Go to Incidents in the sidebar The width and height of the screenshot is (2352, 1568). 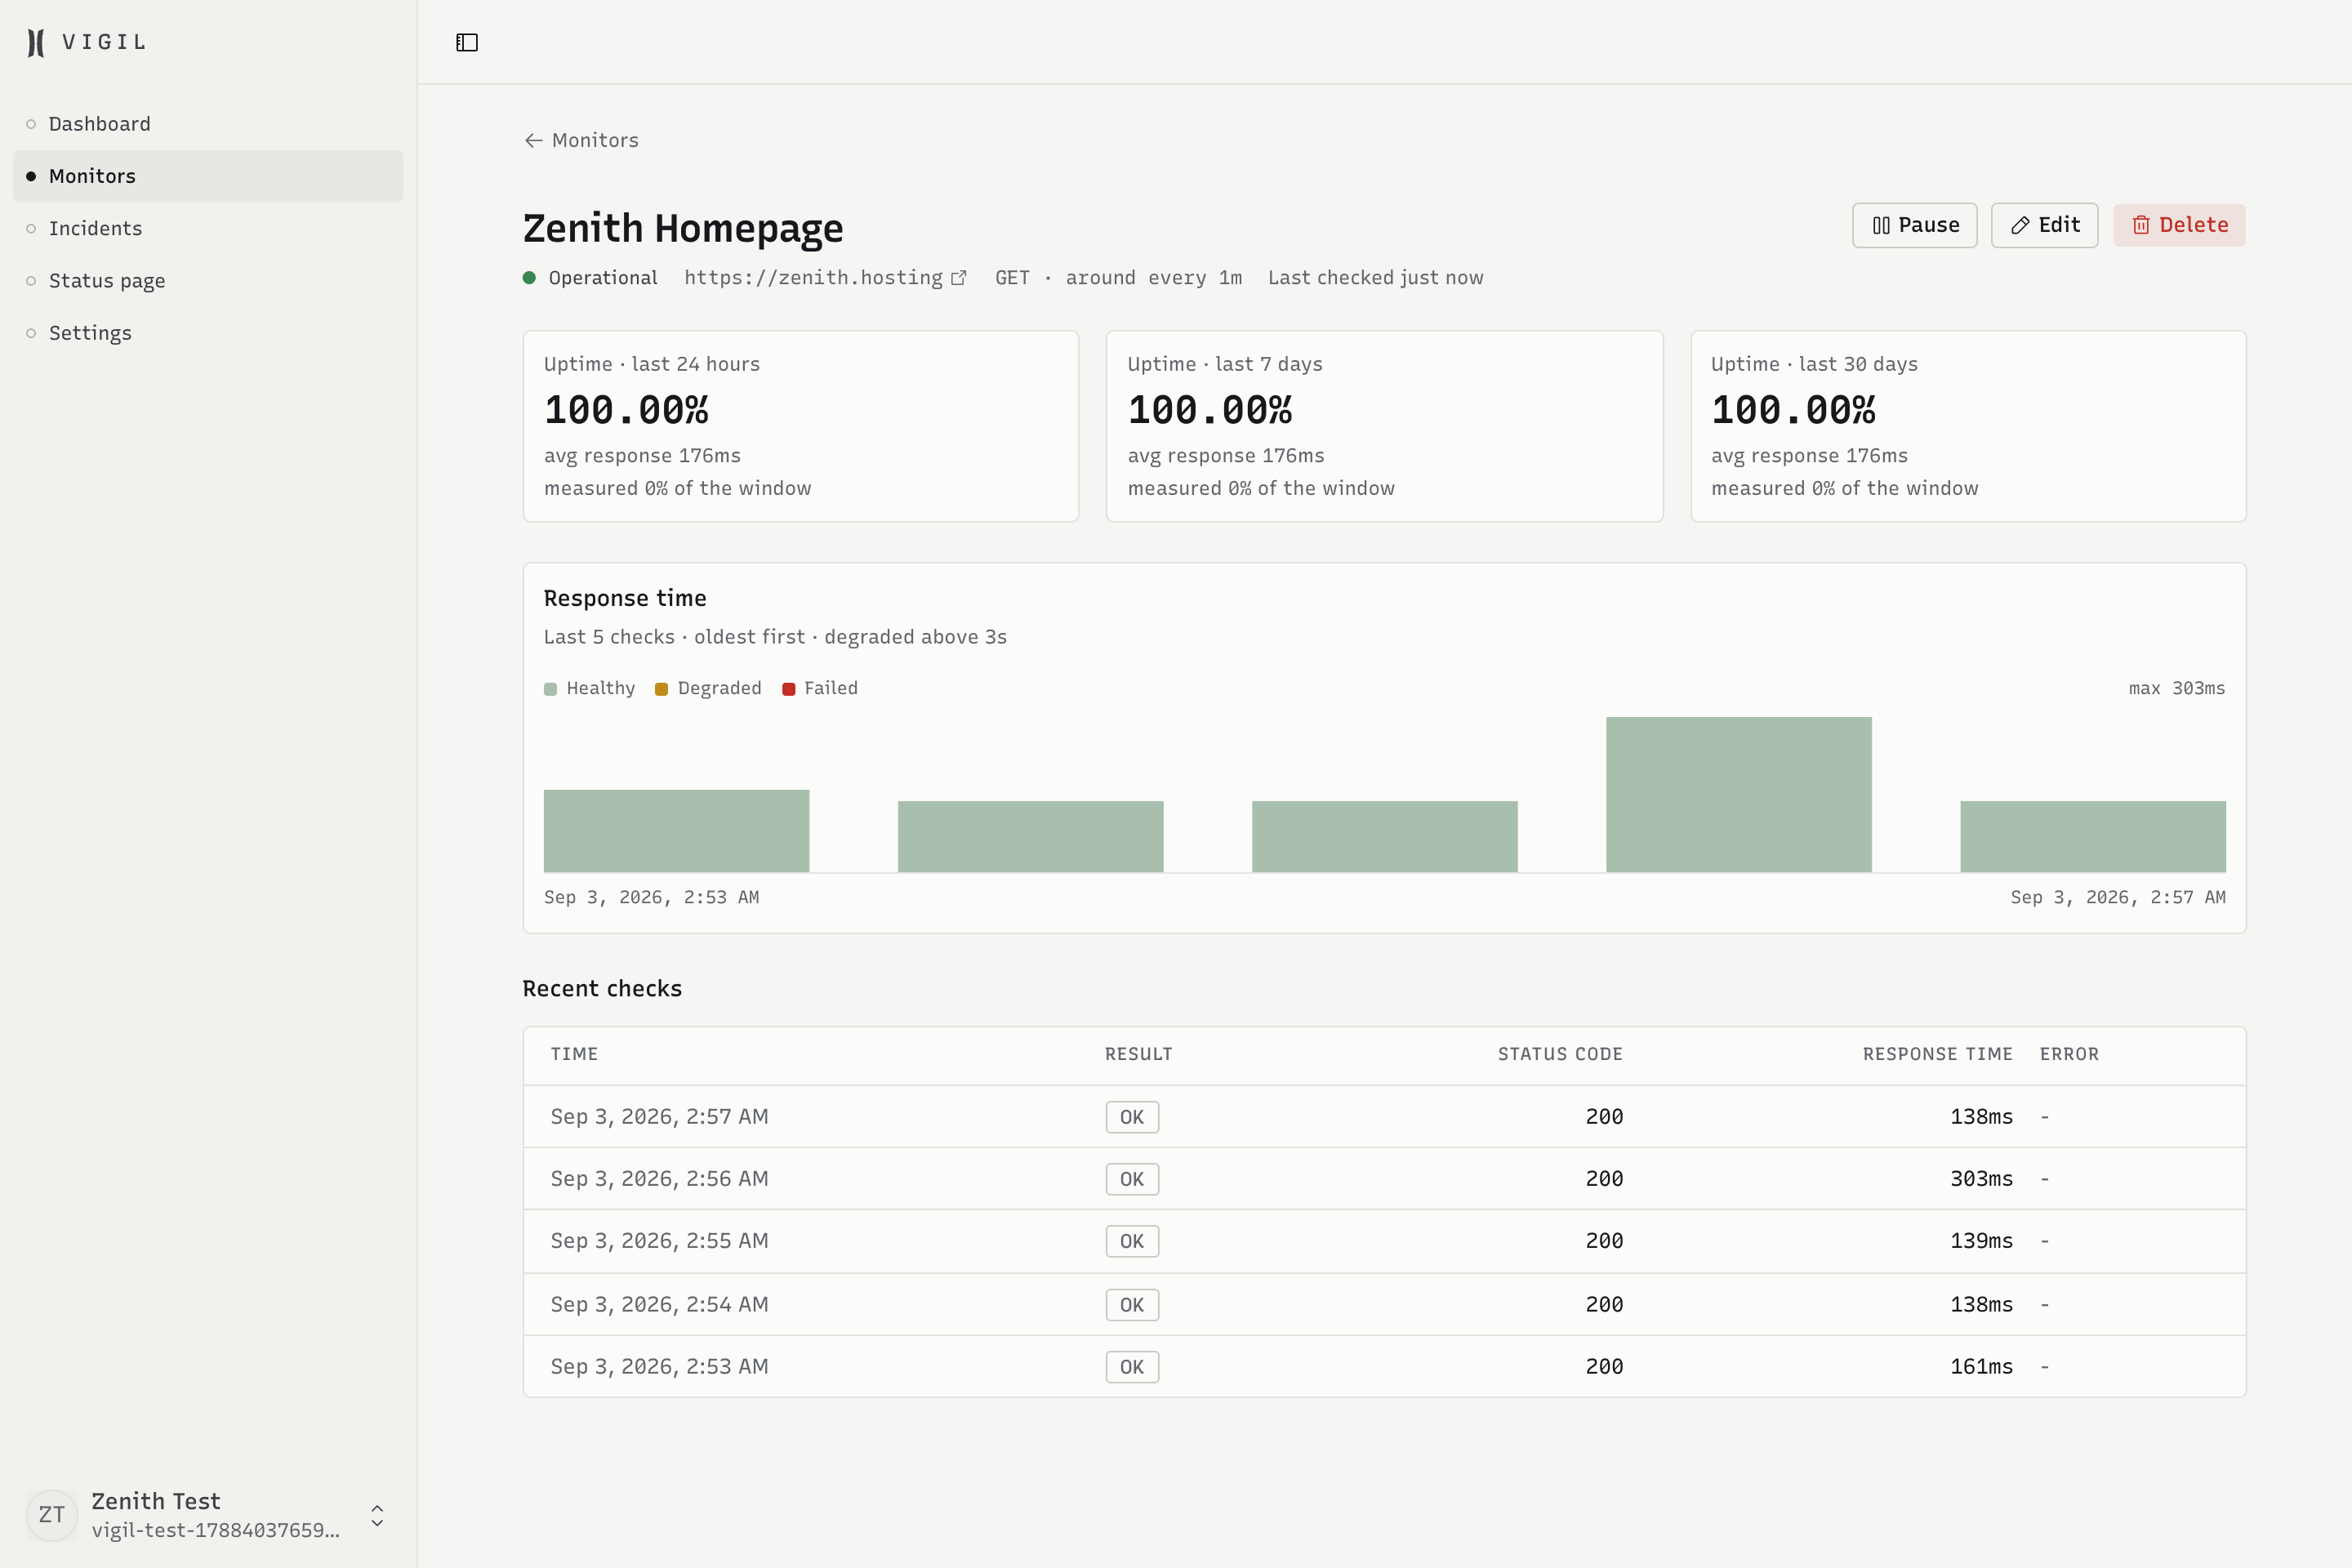pyautogui.click(x=208, y=228)
